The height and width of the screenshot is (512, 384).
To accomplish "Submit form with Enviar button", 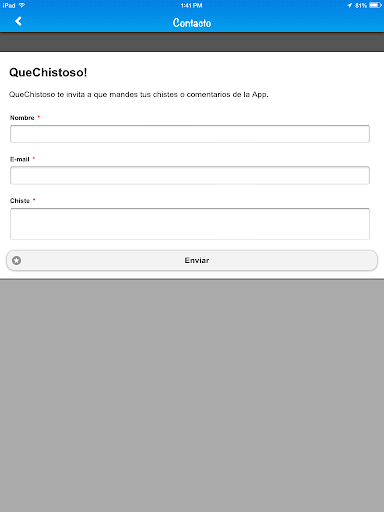I will 192,260.
